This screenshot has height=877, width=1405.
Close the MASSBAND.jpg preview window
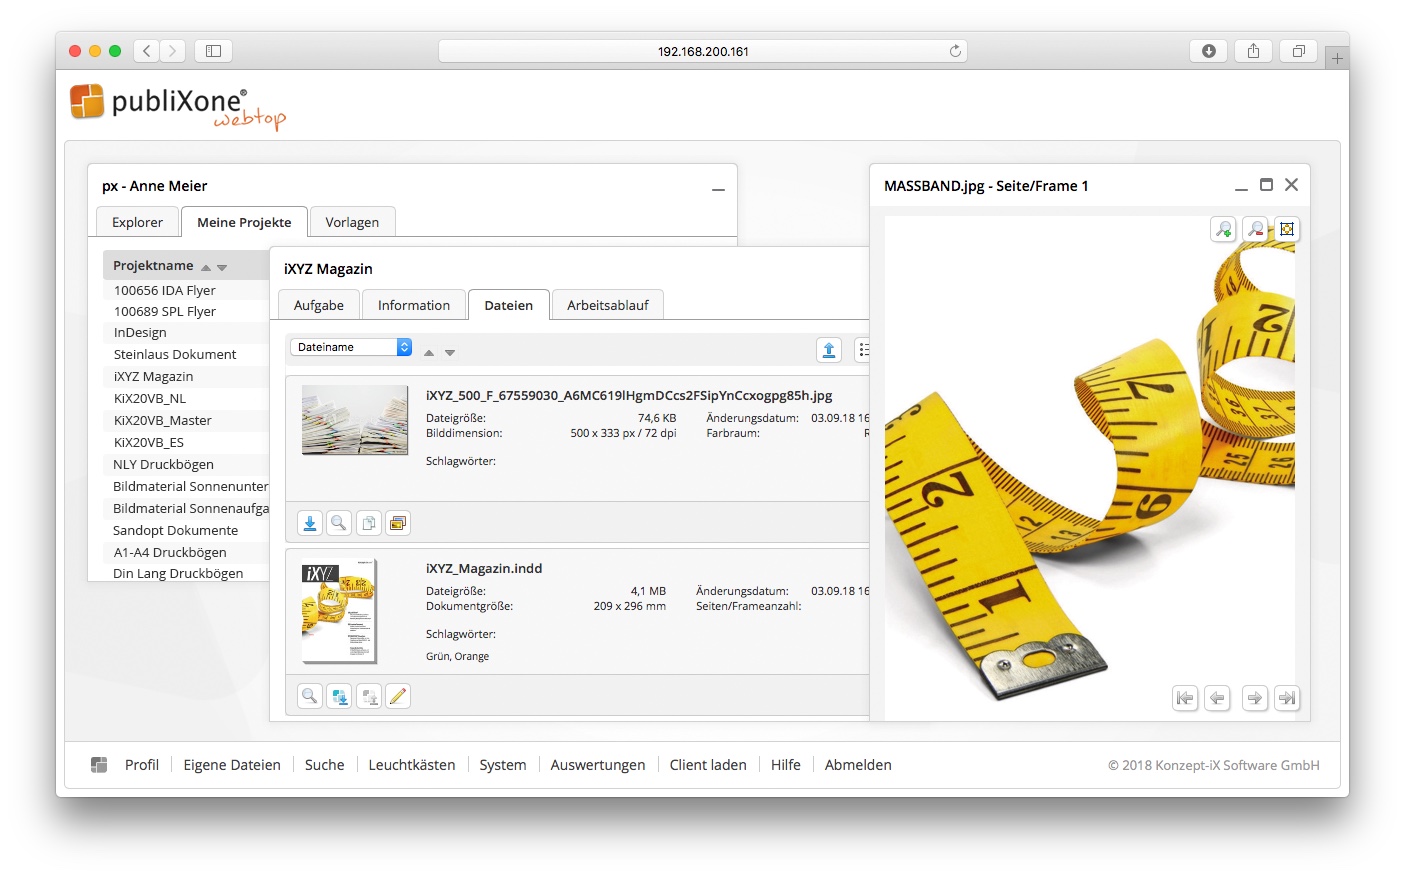pyautogui.click(x=1291, y=185)
